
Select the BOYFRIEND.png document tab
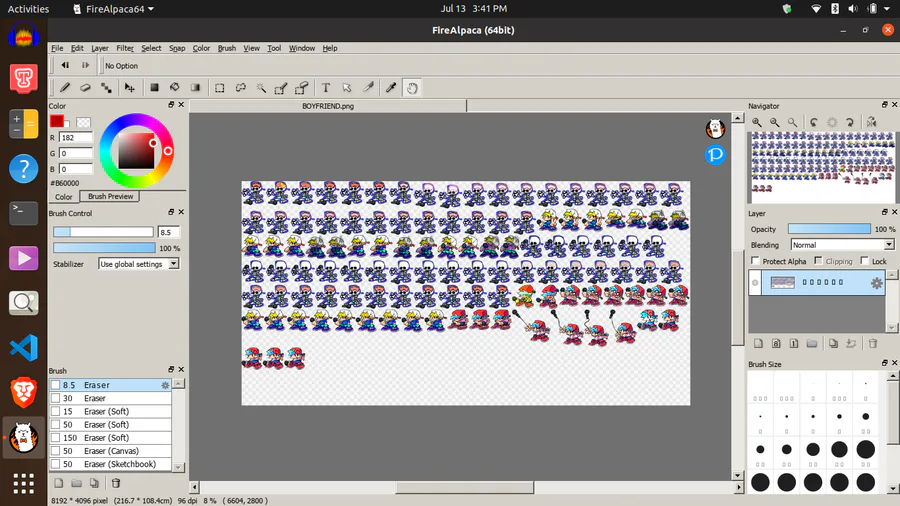tap(328, 106)
